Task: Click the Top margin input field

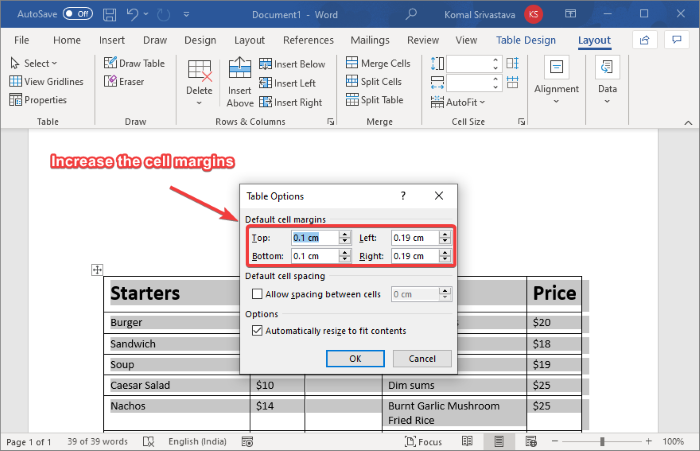Action: tap(315, 238)
